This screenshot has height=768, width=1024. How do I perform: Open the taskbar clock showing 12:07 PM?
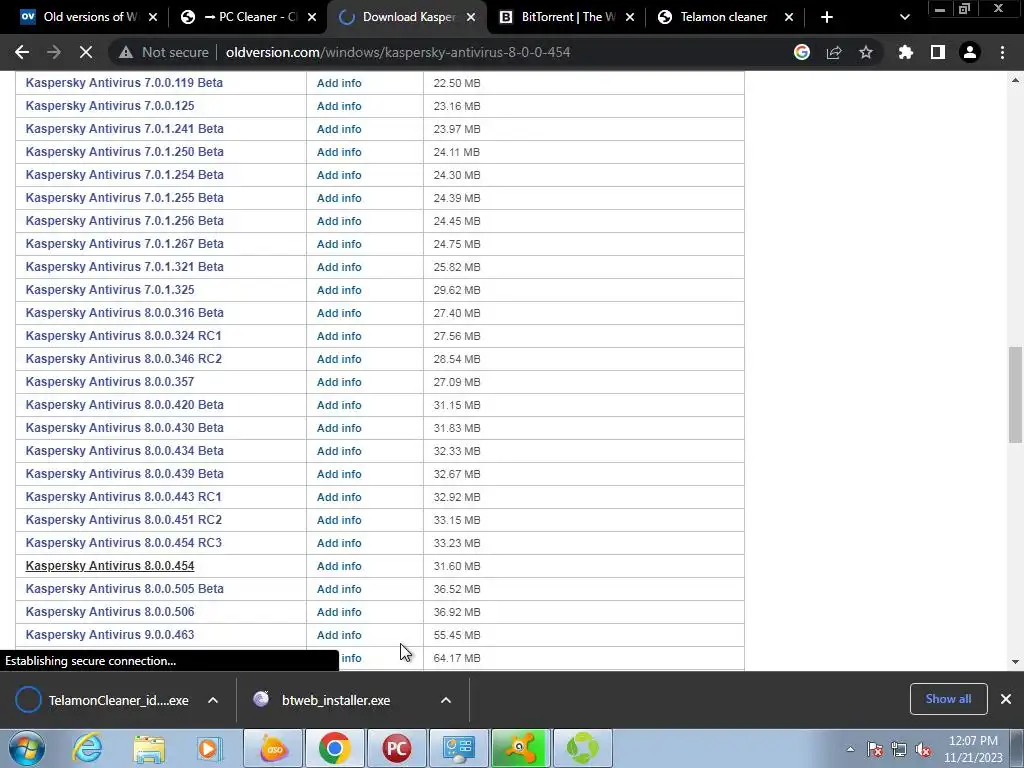tap(973, 749)
